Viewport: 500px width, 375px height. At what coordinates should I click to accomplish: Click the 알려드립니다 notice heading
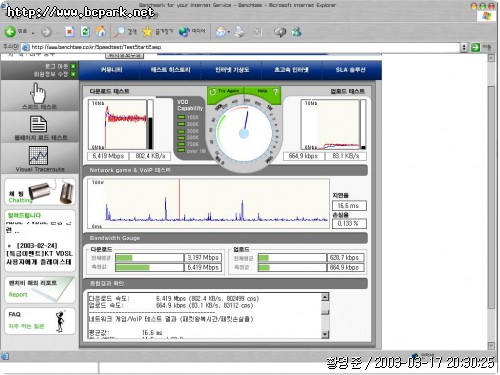24,215
